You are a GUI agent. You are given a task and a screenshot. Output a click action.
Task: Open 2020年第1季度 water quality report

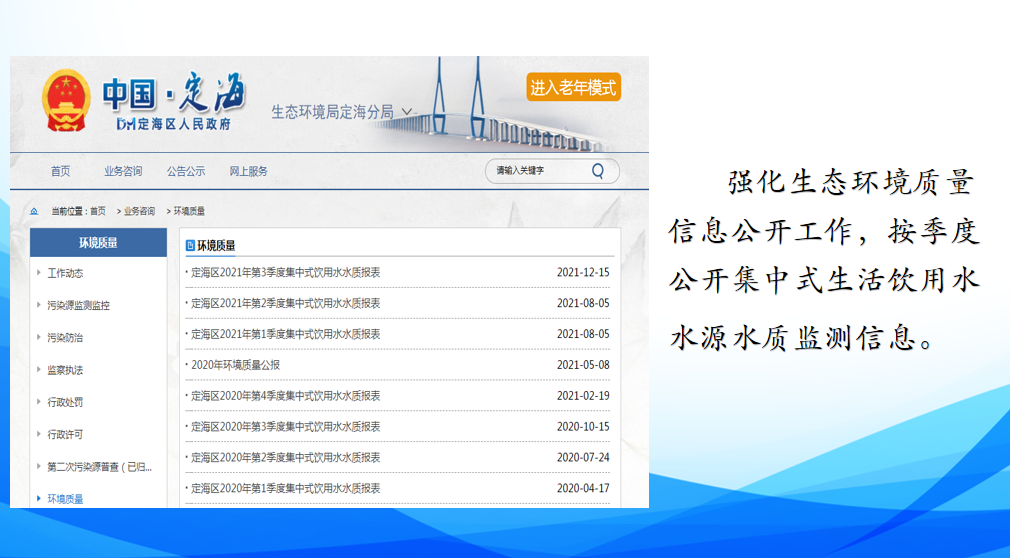pyautogui.click(x=286, y=488)
